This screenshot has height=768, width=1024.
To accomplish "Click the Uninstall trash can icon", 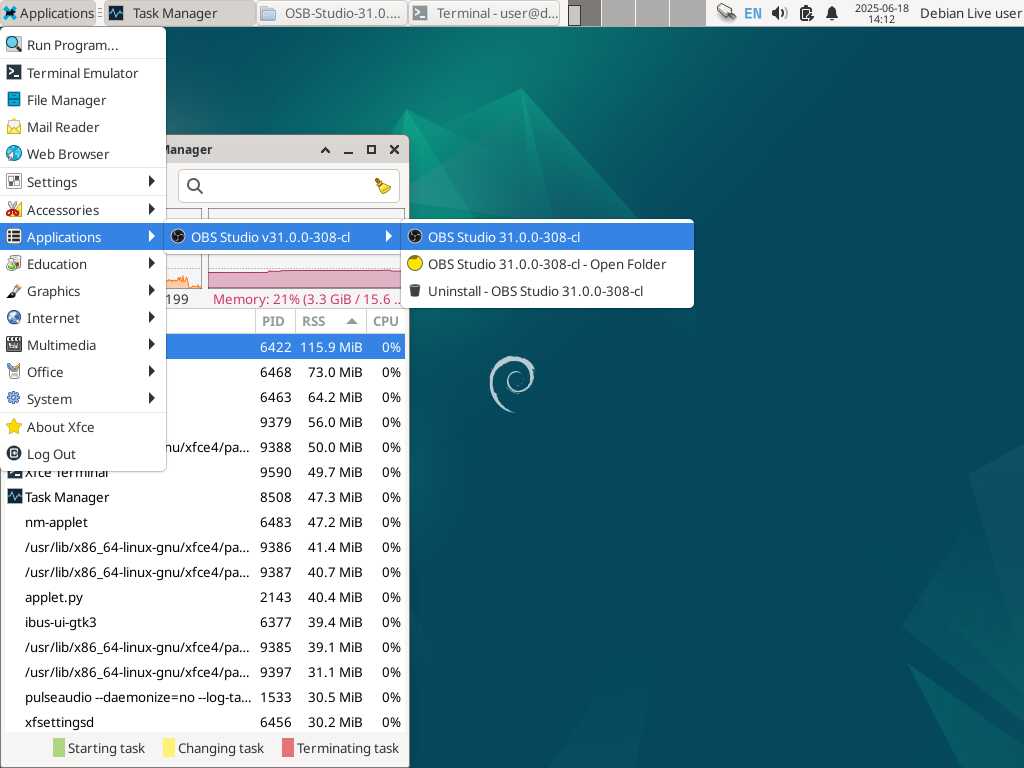I will [415, 291].
